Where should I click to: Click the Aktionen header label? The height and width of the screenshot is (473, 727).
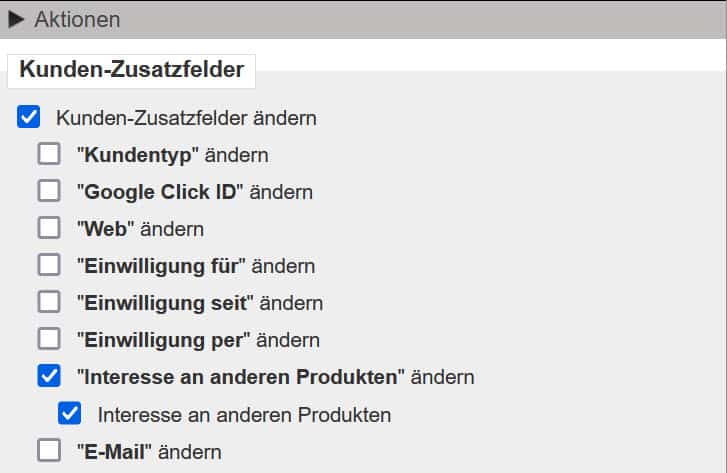(x=77, y=19)
